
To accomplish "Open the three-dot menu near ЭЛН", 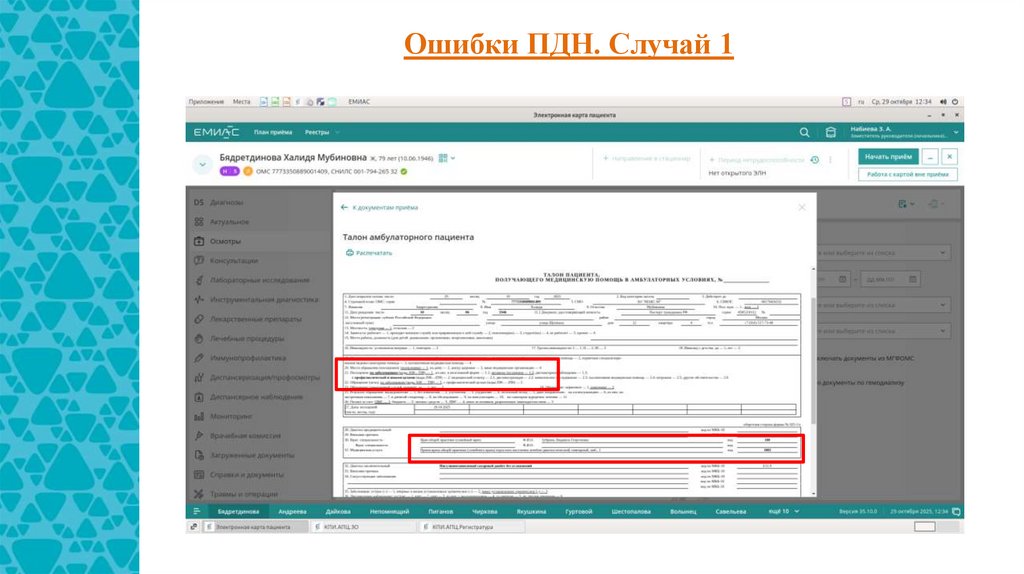I will coord(831,159).
